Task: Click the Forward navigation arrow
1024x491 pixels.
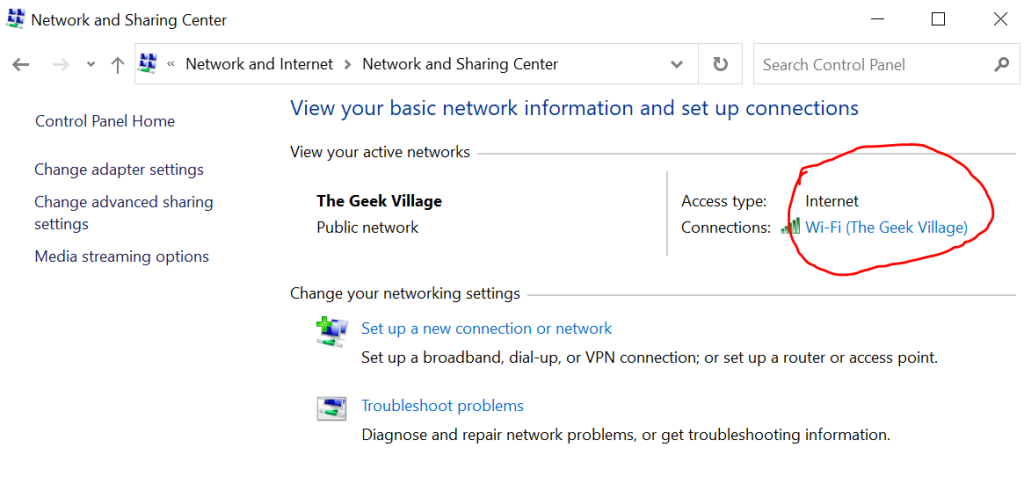Action: pyautogui.click(x=60, y=64)
